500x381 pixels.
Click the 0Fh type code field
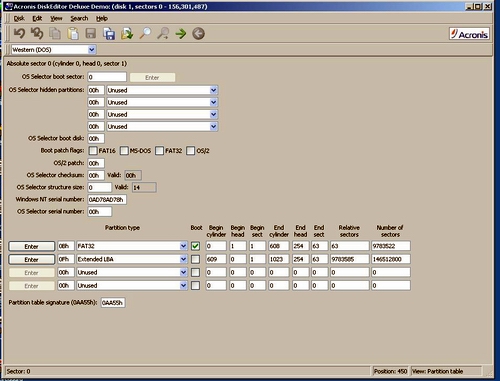66,259
